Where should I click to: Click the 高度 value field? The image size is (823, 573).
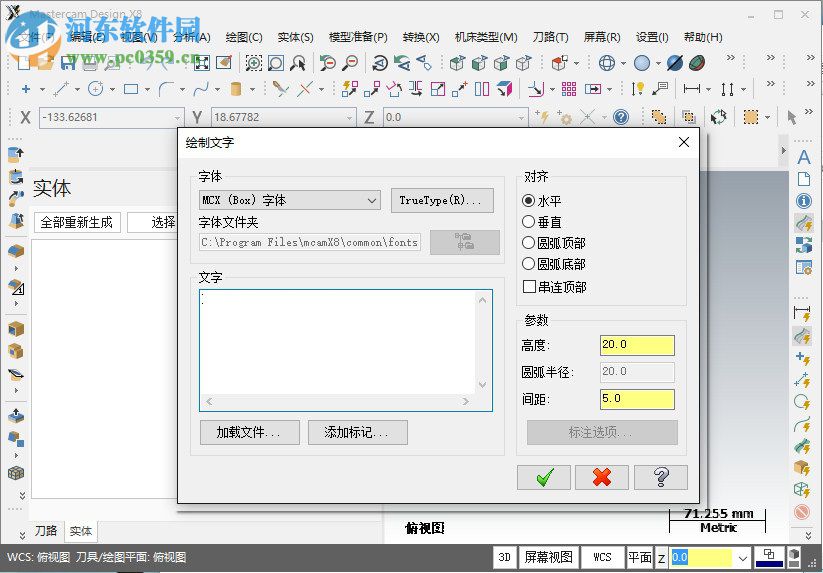[x=637, y=345]
